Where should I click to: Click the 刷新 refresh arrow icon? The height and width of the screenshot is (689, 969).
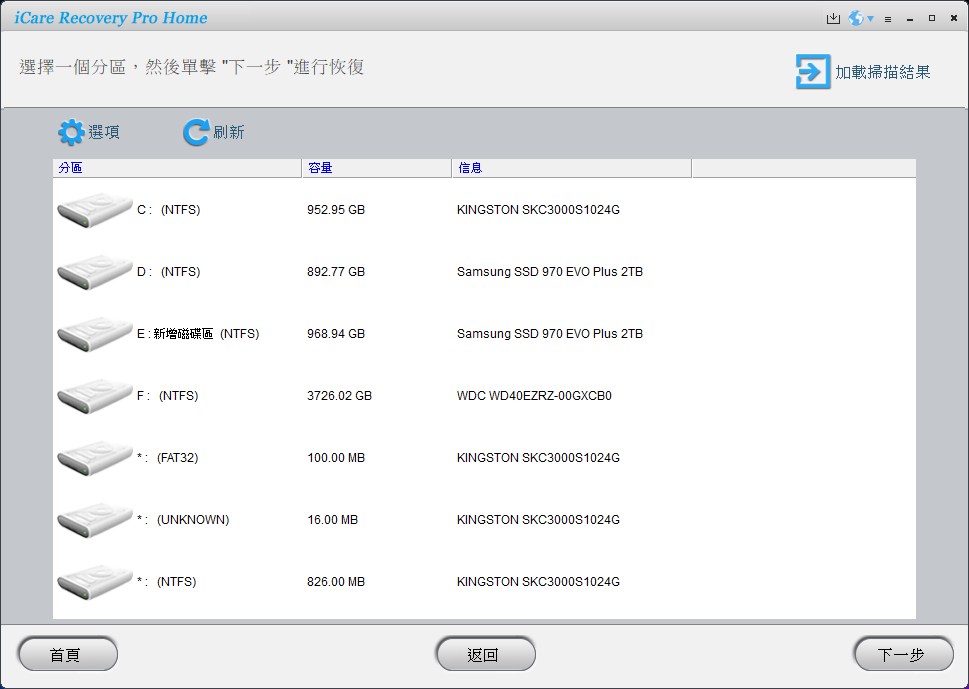[x=196, y=132]
